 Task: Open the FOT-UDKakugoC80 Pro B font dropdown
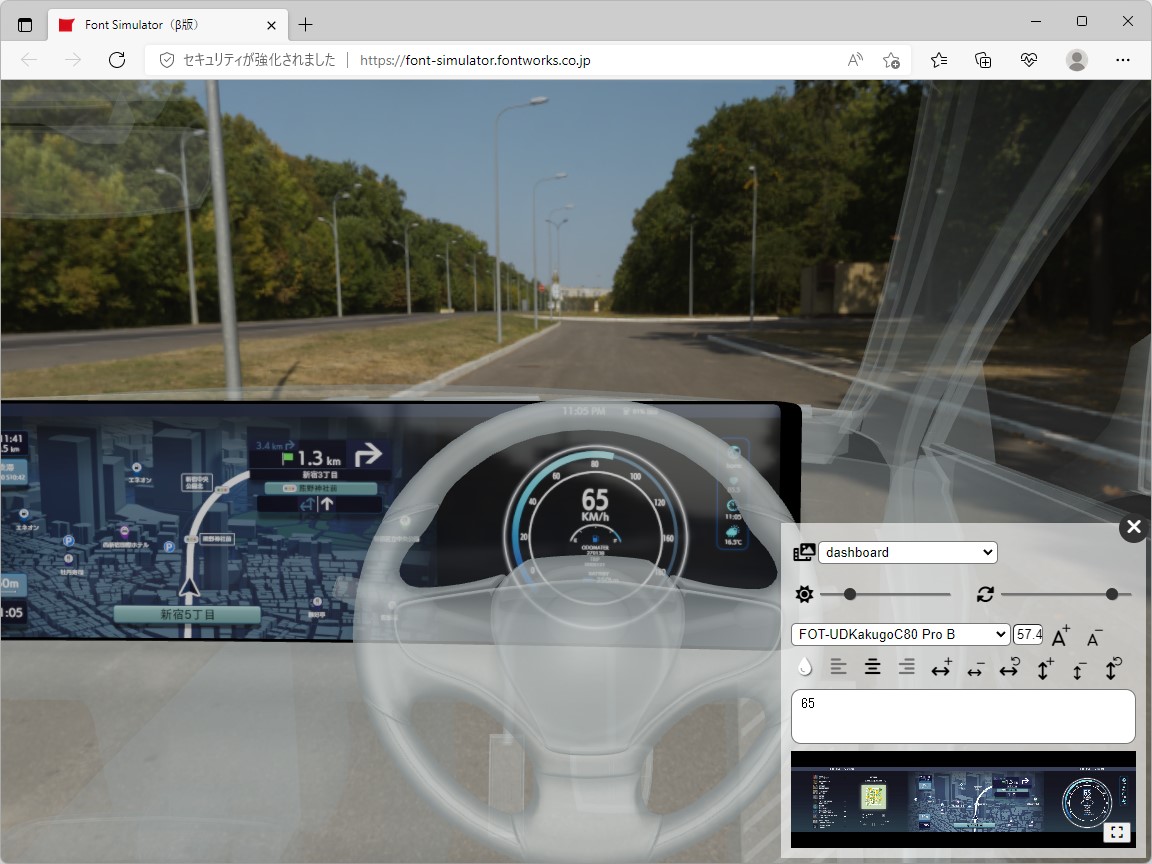coord(900,634)
